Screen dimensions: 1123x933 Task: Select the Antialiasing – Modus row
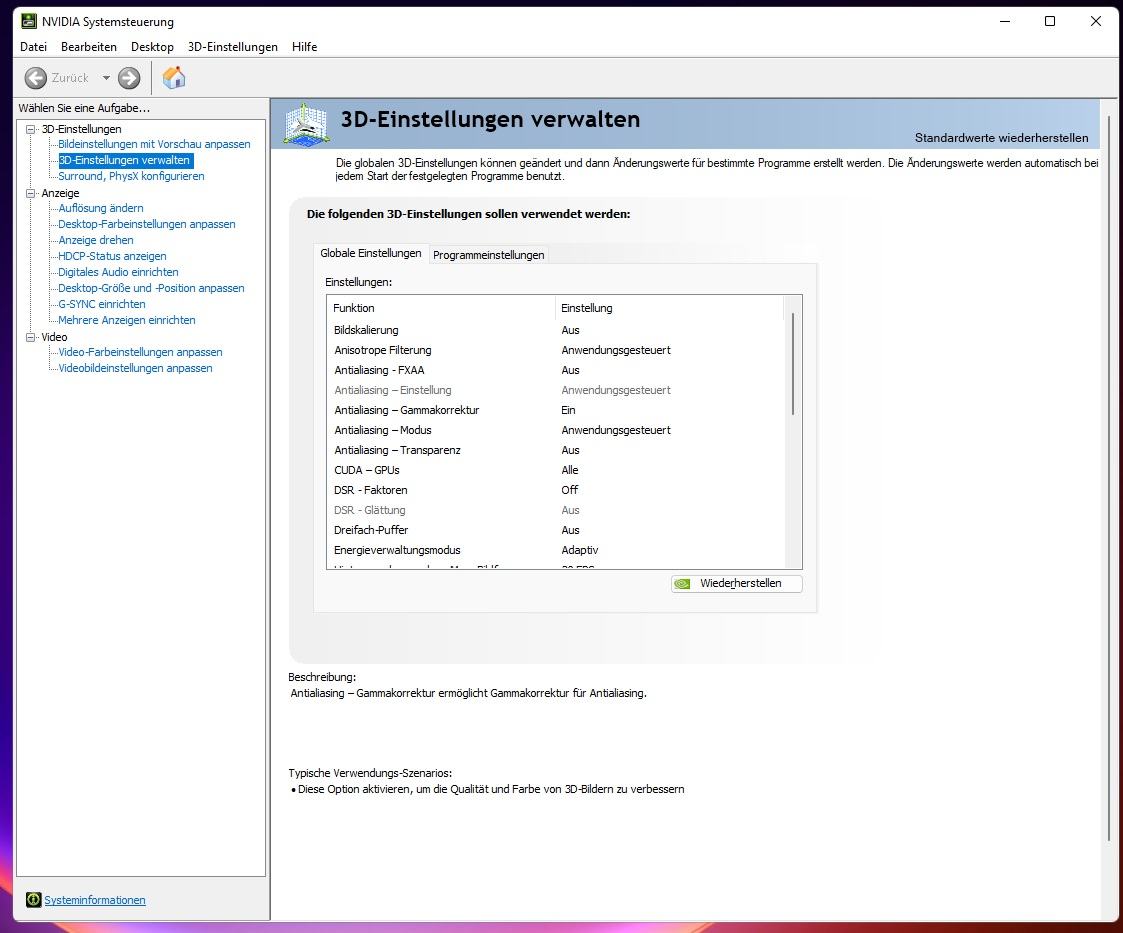click(x=556, y=430)
